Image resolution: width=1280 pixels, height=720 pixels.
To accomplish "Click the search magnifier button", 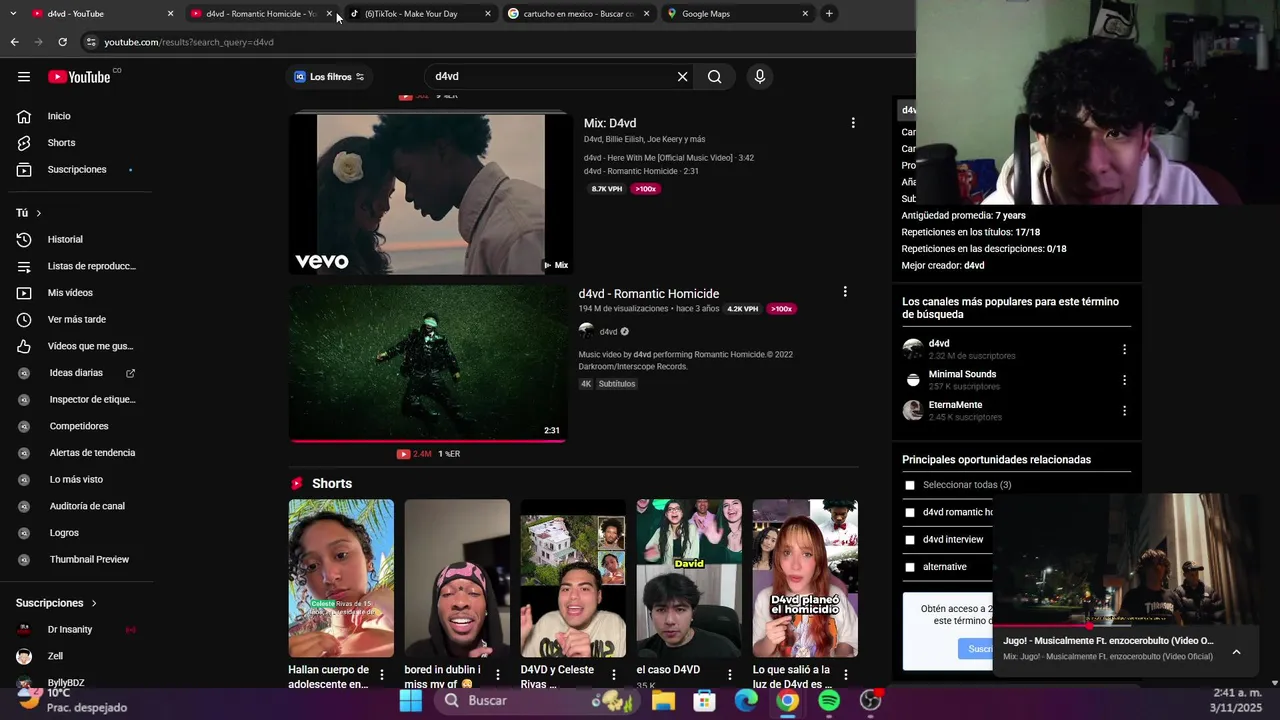I will pyautogui.click(x=714, y=77).
